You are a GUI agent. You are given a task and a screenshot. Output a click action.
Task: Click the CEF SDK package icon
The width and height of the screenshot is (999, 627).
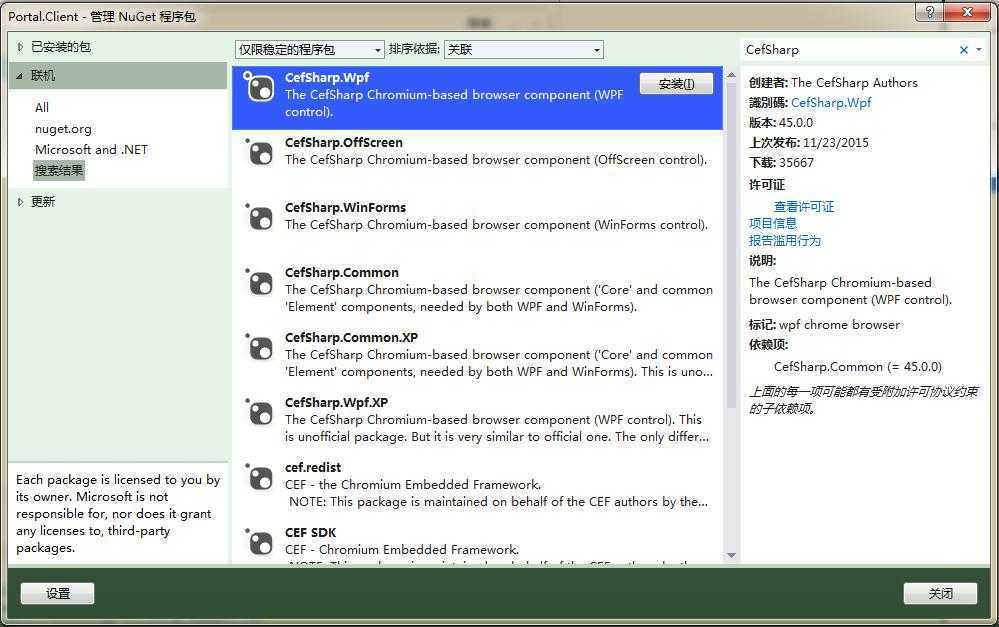[x=259, y=543]
